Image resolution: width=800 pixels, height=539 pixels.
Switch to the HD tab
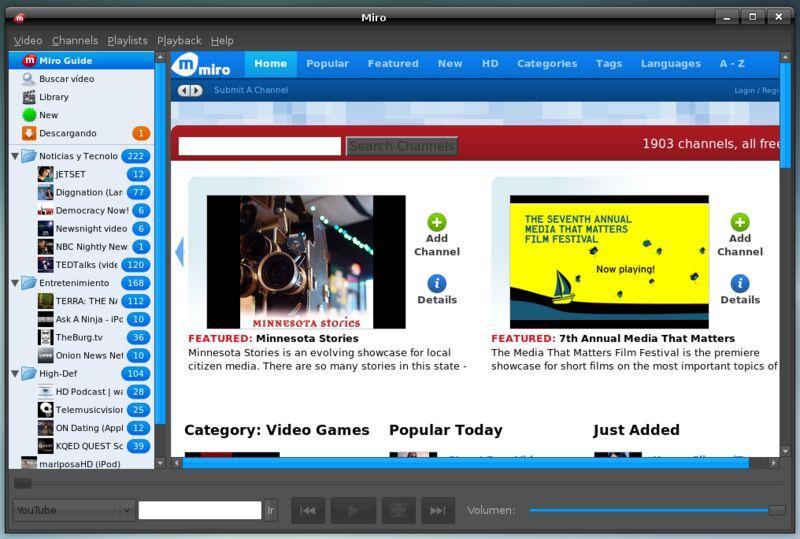490,64
